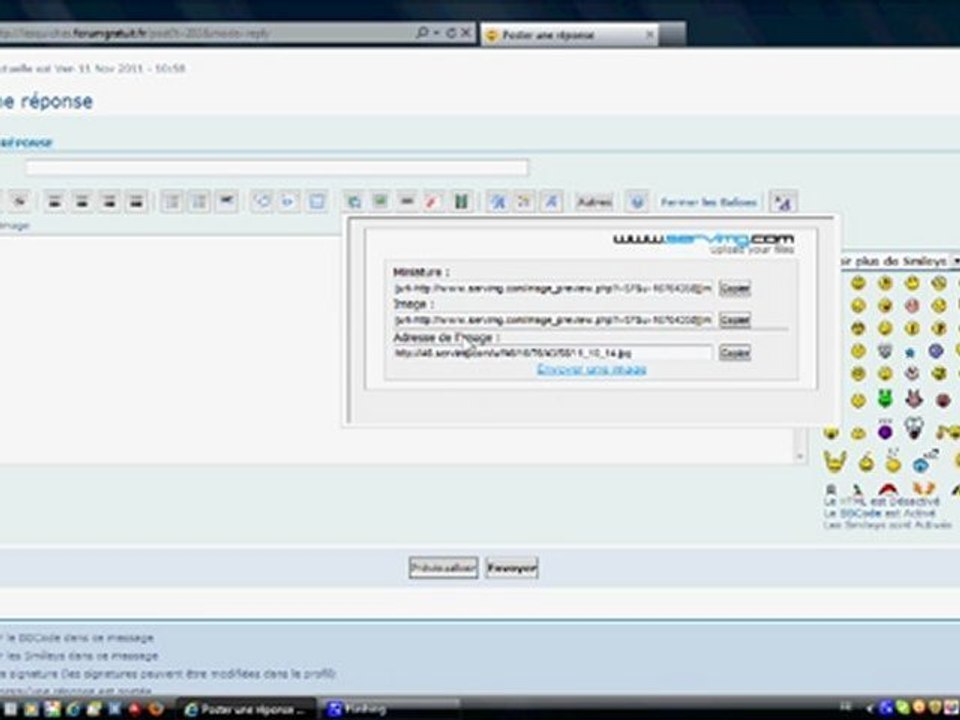This screenshot has height=720, width=960.
Task: Switch editor mode with last toolbar icon
Action: (x=783, y=201)
